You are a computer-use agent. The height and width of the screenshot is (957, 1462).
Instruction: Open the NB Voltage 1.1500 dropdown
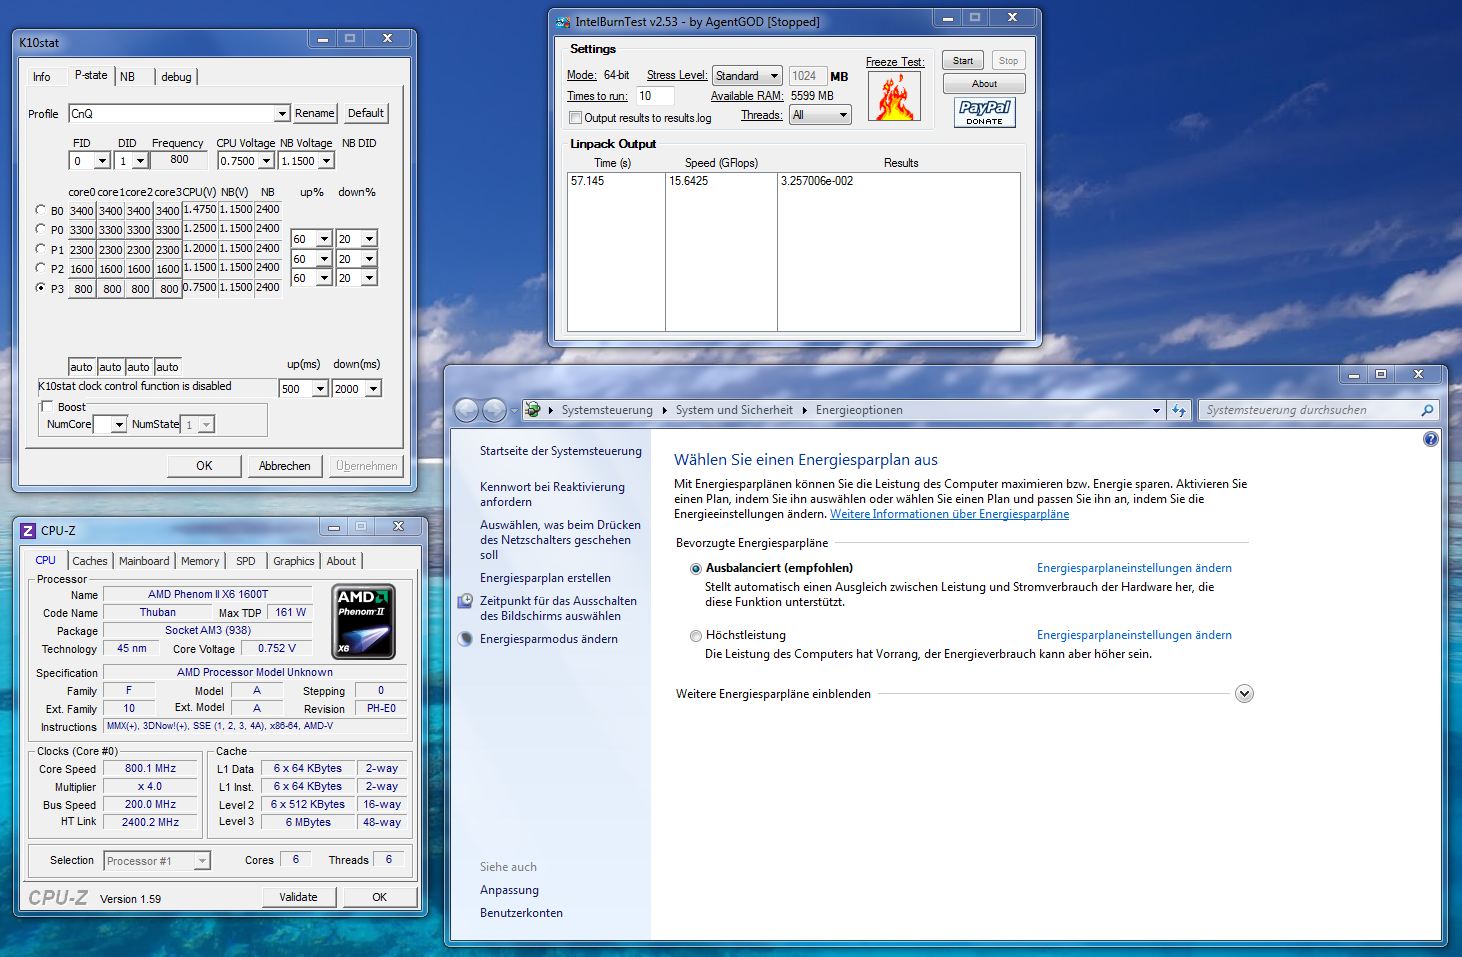click(326, 161)
